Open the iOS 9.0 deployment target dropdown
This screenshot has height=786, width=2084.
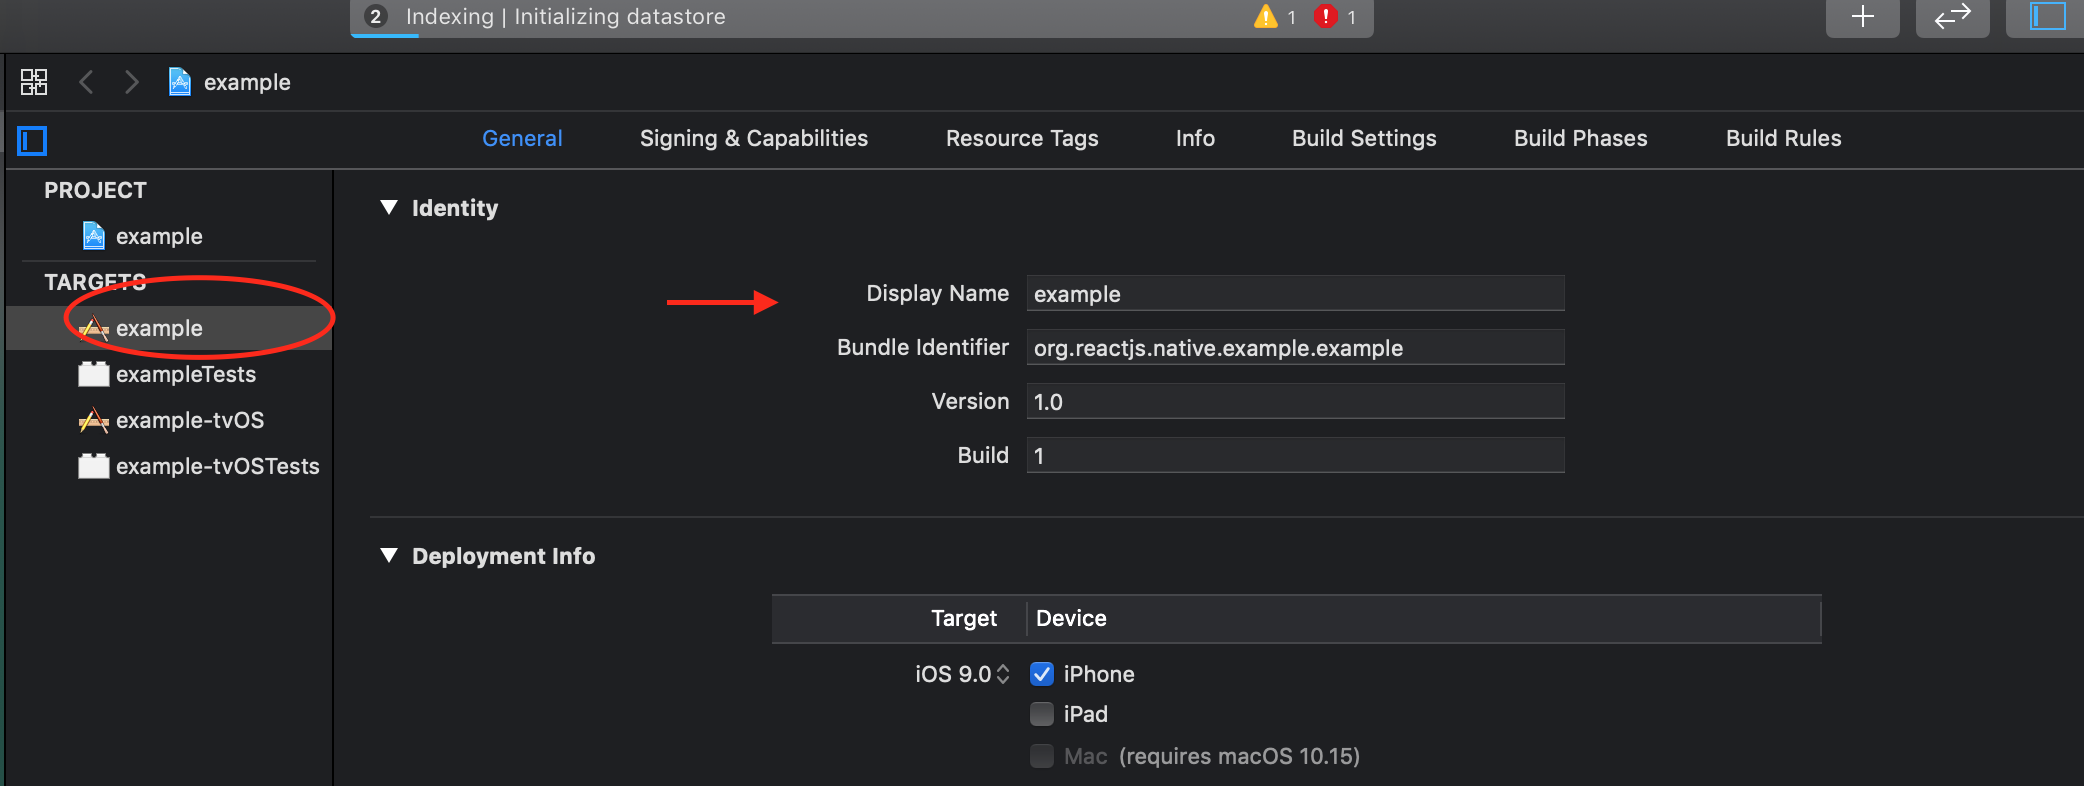pos(962,674)
